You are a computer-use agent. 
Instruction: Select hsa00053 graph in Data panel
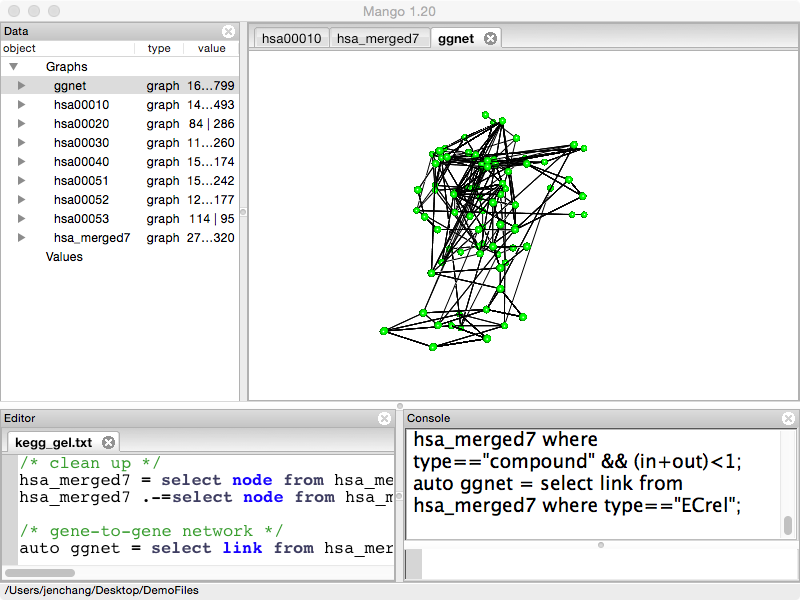81,219
